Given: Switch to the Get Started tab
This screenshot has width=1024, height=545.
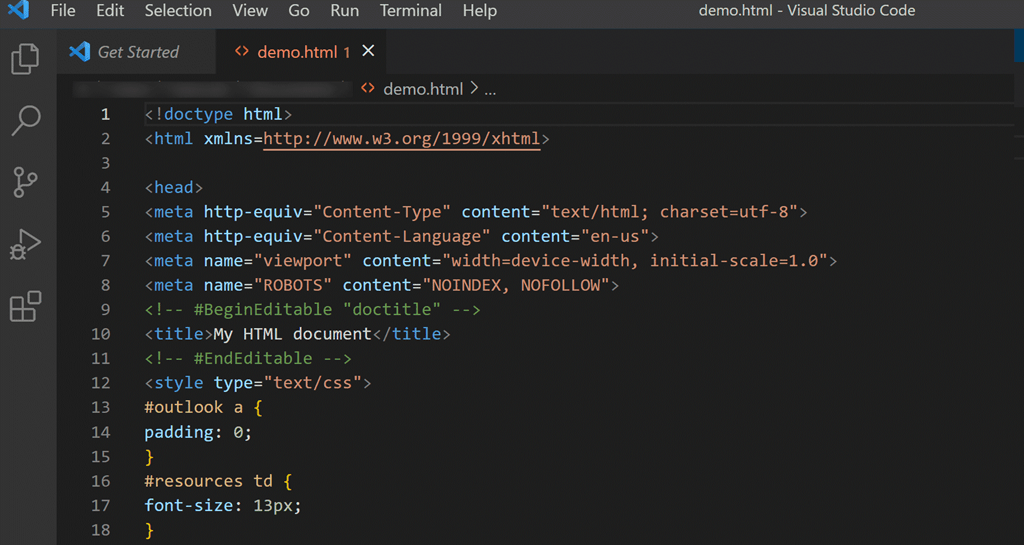Looking at the screenshot, I should click(136, 52).
